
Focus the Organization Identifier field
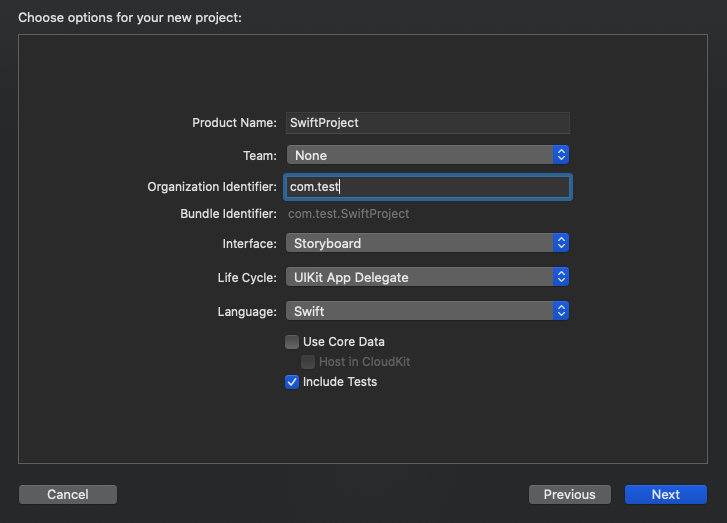click(x=427, y=187)
